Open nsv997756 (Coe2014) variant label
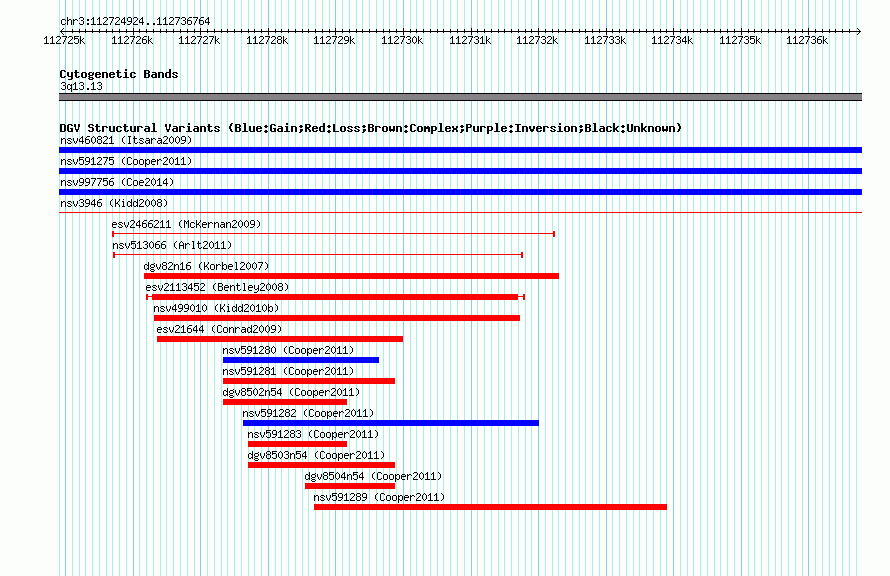890x576 pixels. 117,182
